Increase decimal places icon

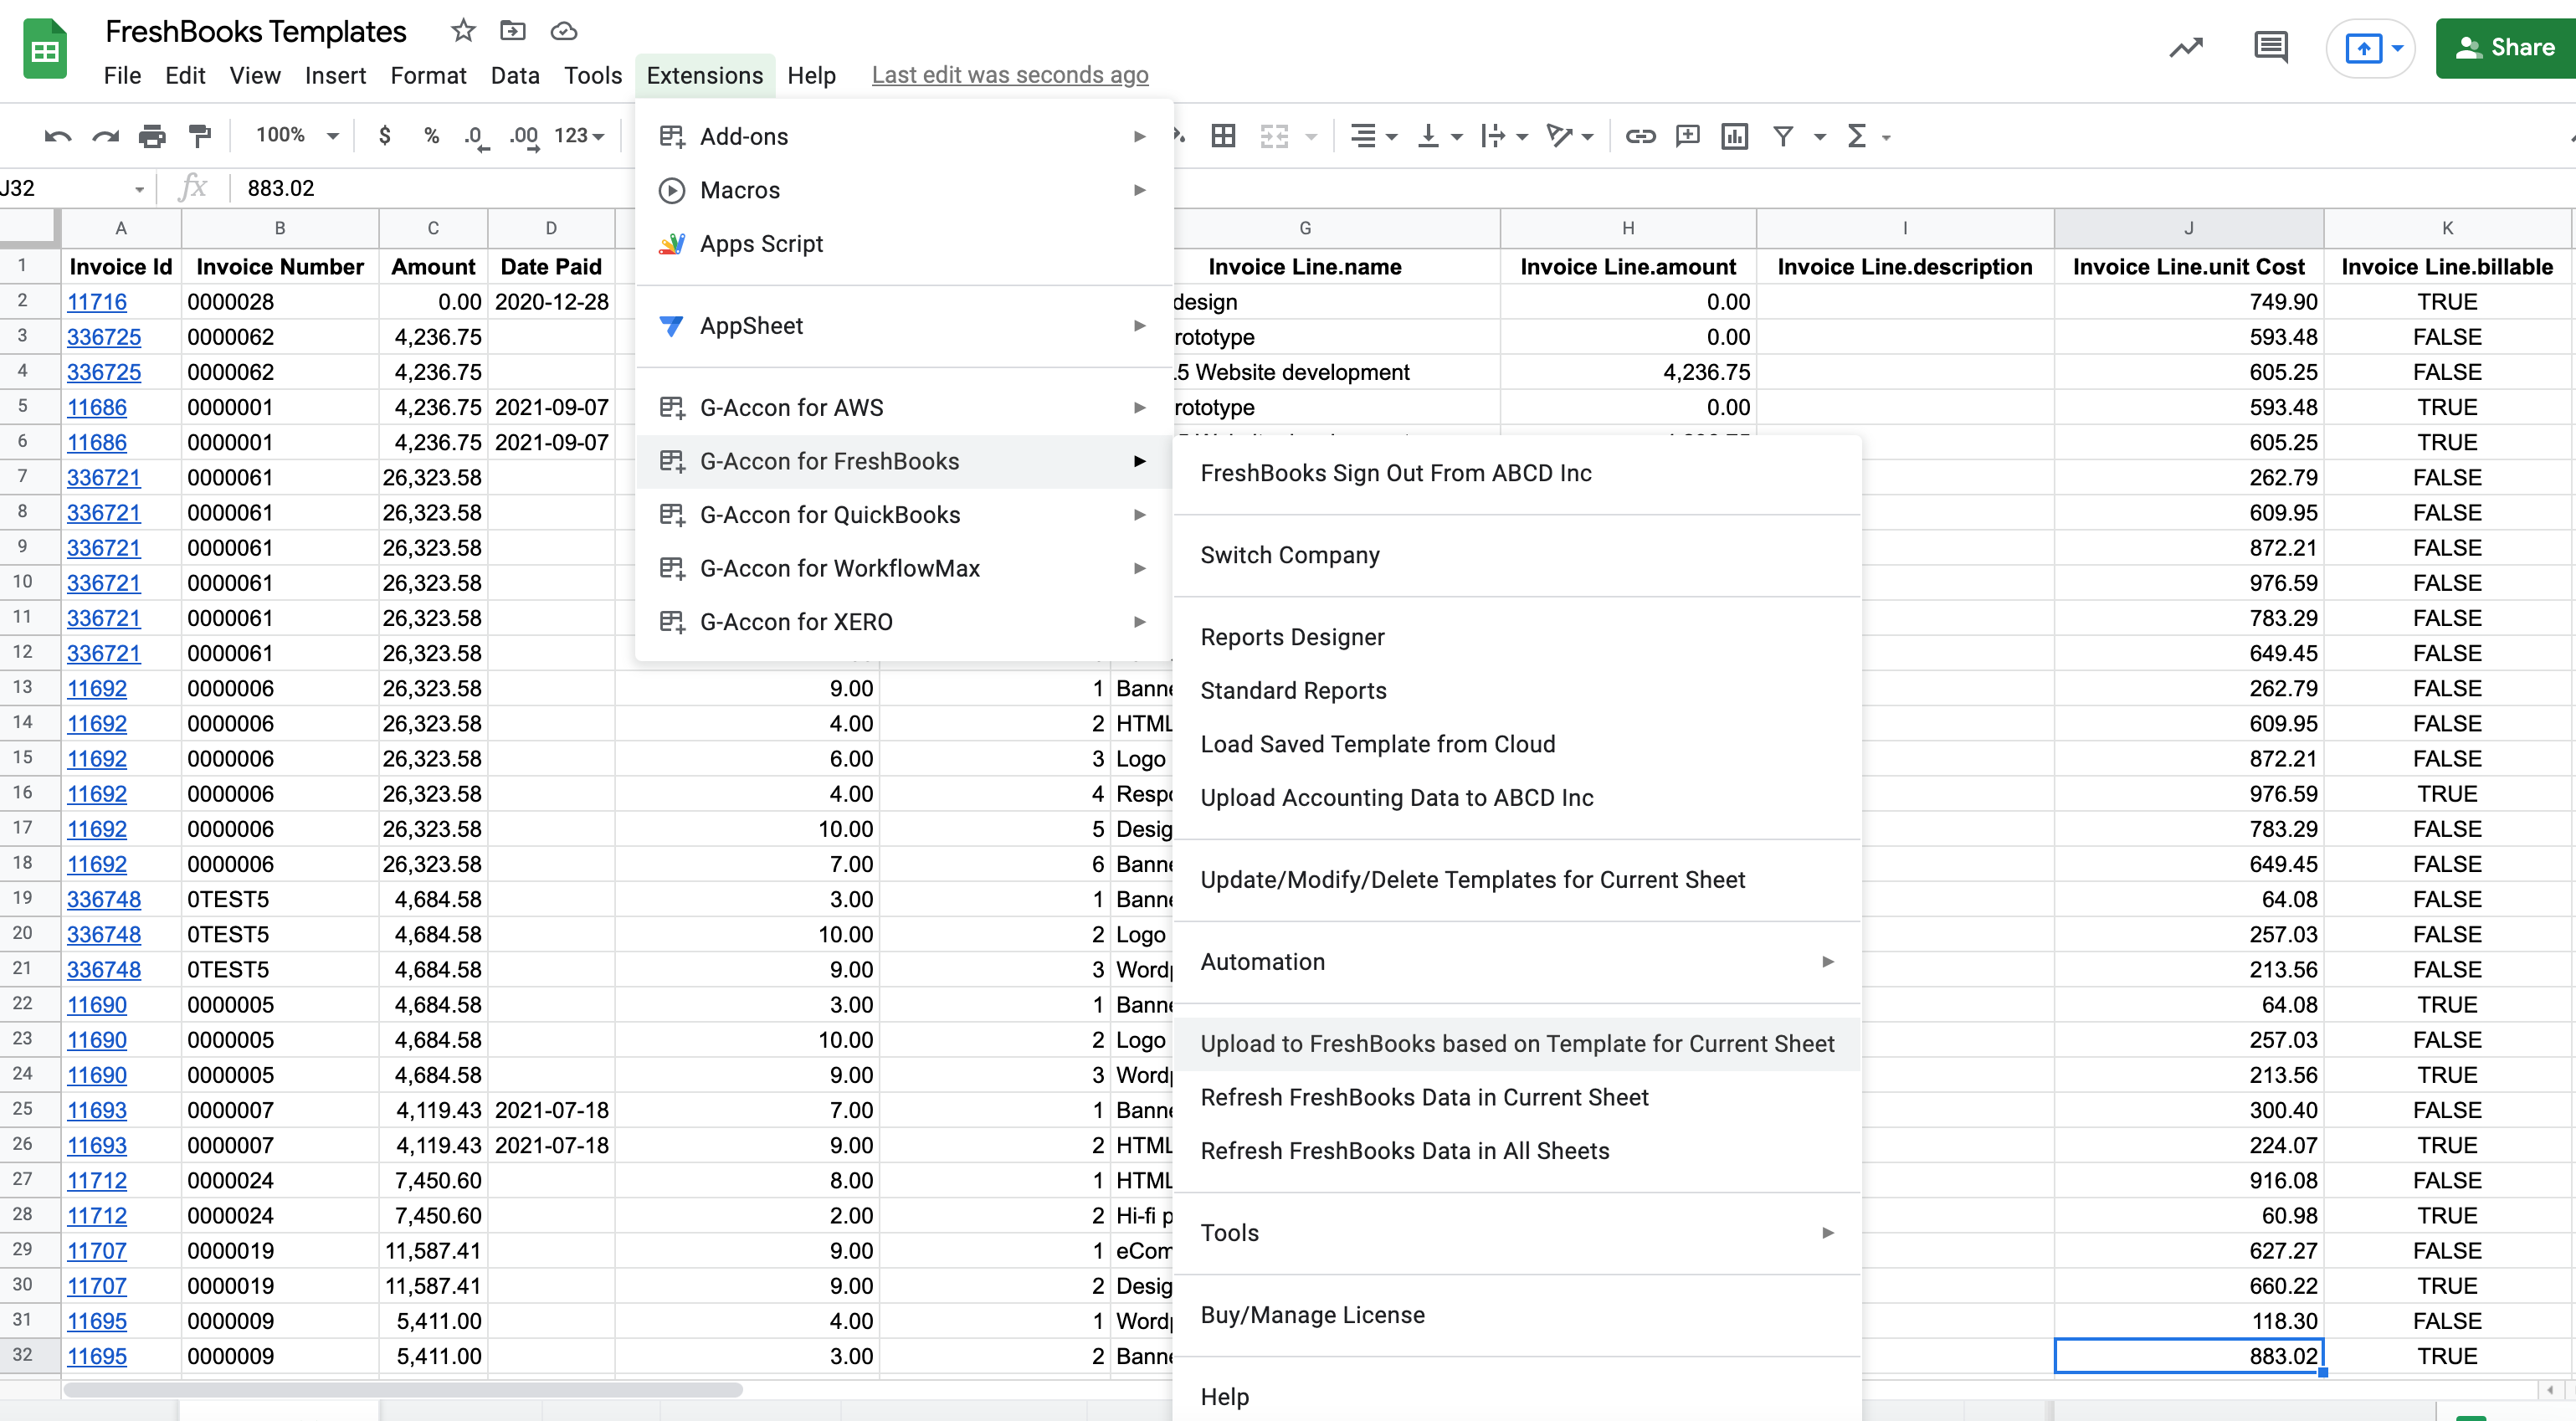(524, 137)
